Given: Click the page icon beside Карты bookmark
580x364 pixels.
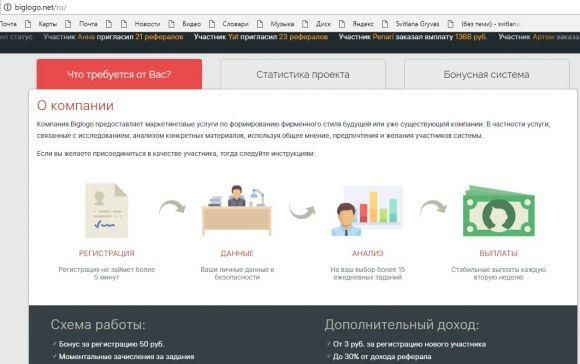Looking at the screenshot, I should tap(28, 24).
